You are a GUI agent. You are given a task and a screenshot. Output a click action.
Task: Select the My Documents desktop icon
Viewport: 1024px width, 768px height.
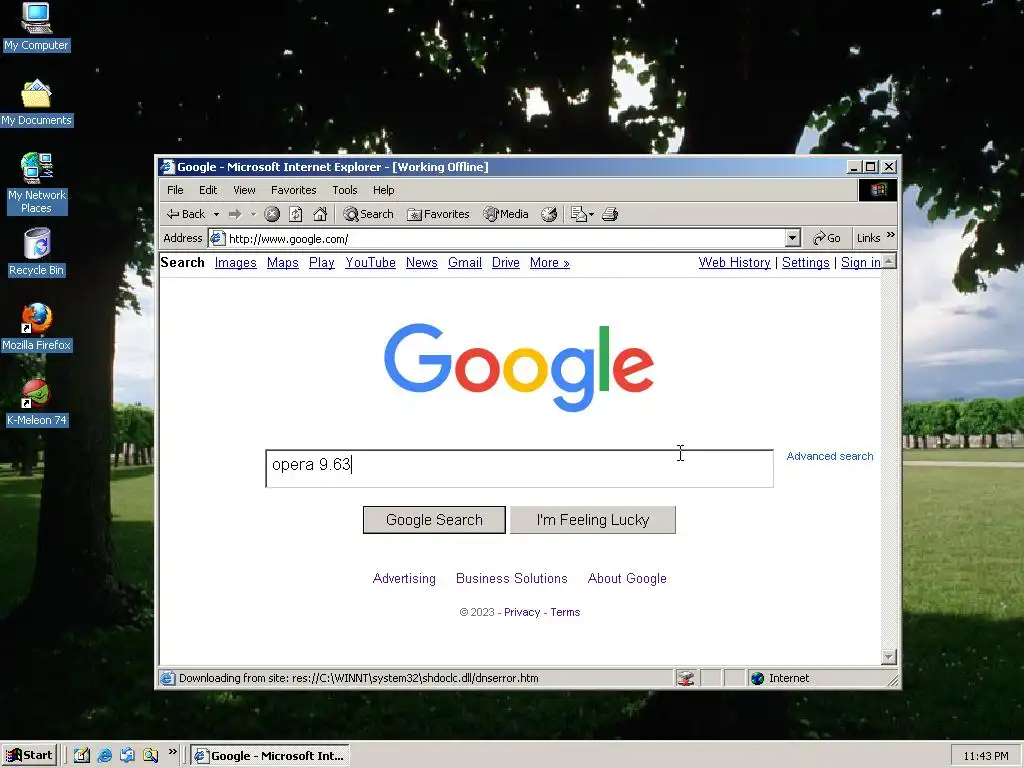coord(36,103)
